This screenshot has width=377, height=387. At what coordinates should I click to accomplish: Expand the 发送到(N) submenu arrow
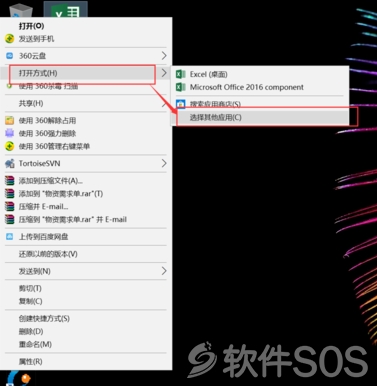point(164,271)
